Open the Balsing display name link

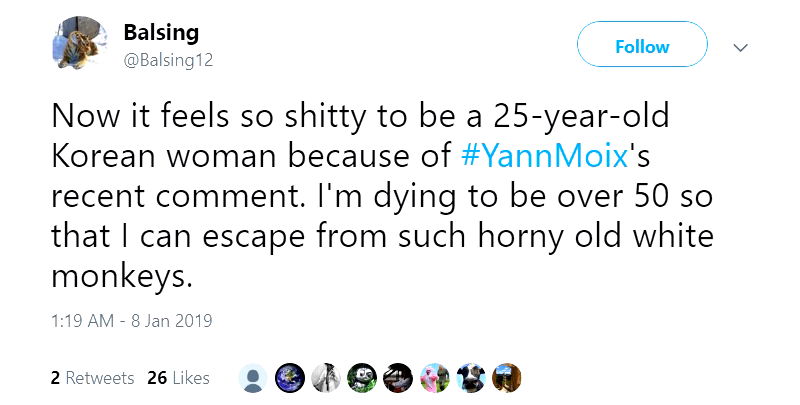pos(160,33)
